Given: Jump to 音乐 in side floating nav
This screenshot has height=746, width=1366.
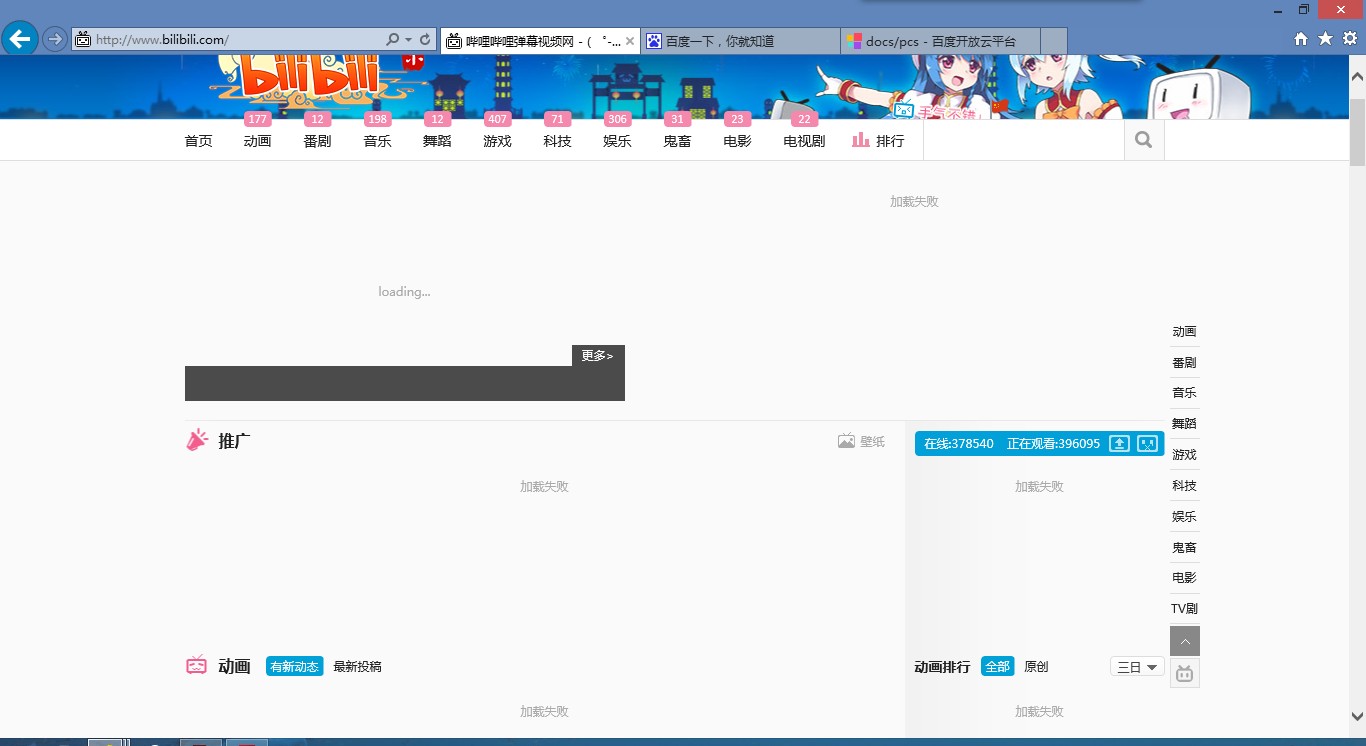Looking at the screenshot, I should pos(1184,393).
